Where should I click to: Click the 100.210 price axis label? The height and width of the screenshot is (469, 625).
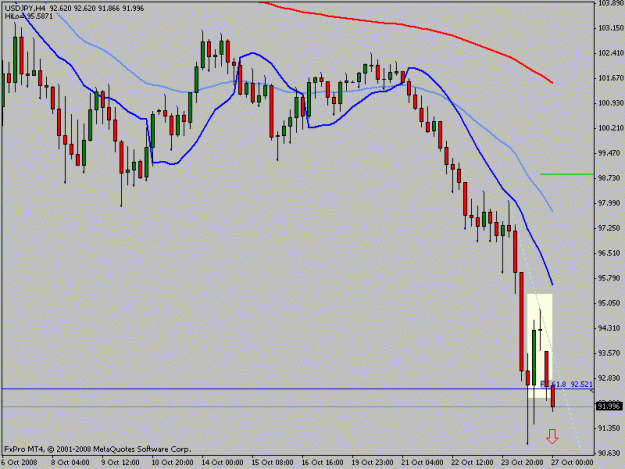pyautogui.click(x=610, y=128)
